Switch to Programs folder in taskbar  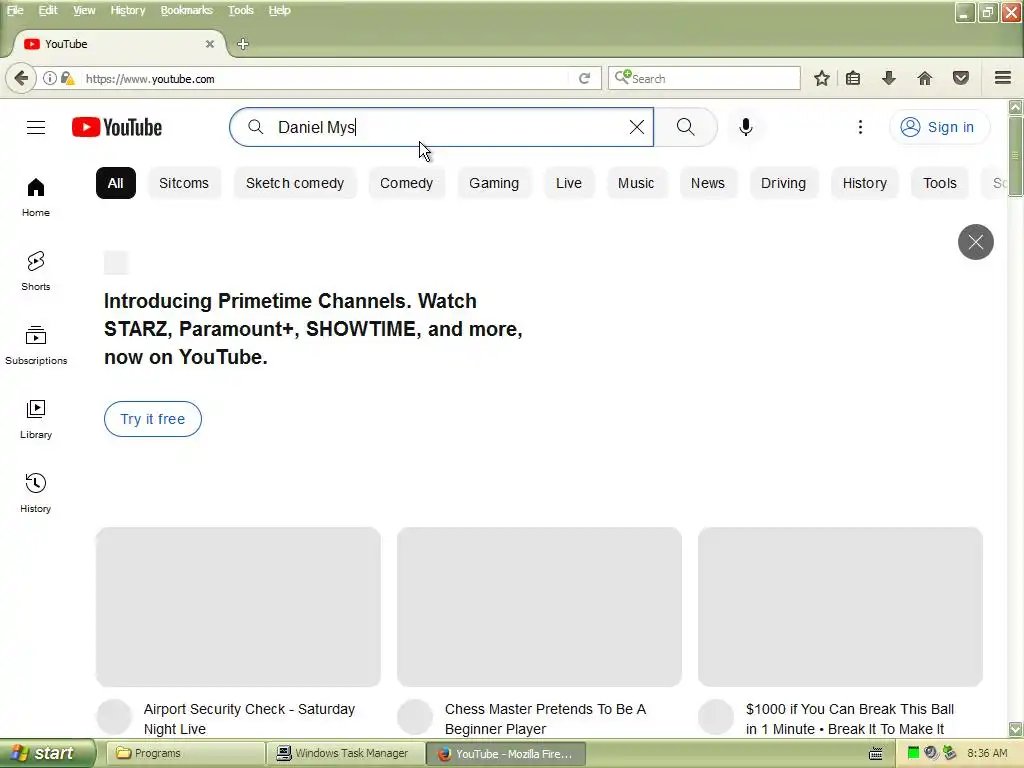click(x=186, y=754)
